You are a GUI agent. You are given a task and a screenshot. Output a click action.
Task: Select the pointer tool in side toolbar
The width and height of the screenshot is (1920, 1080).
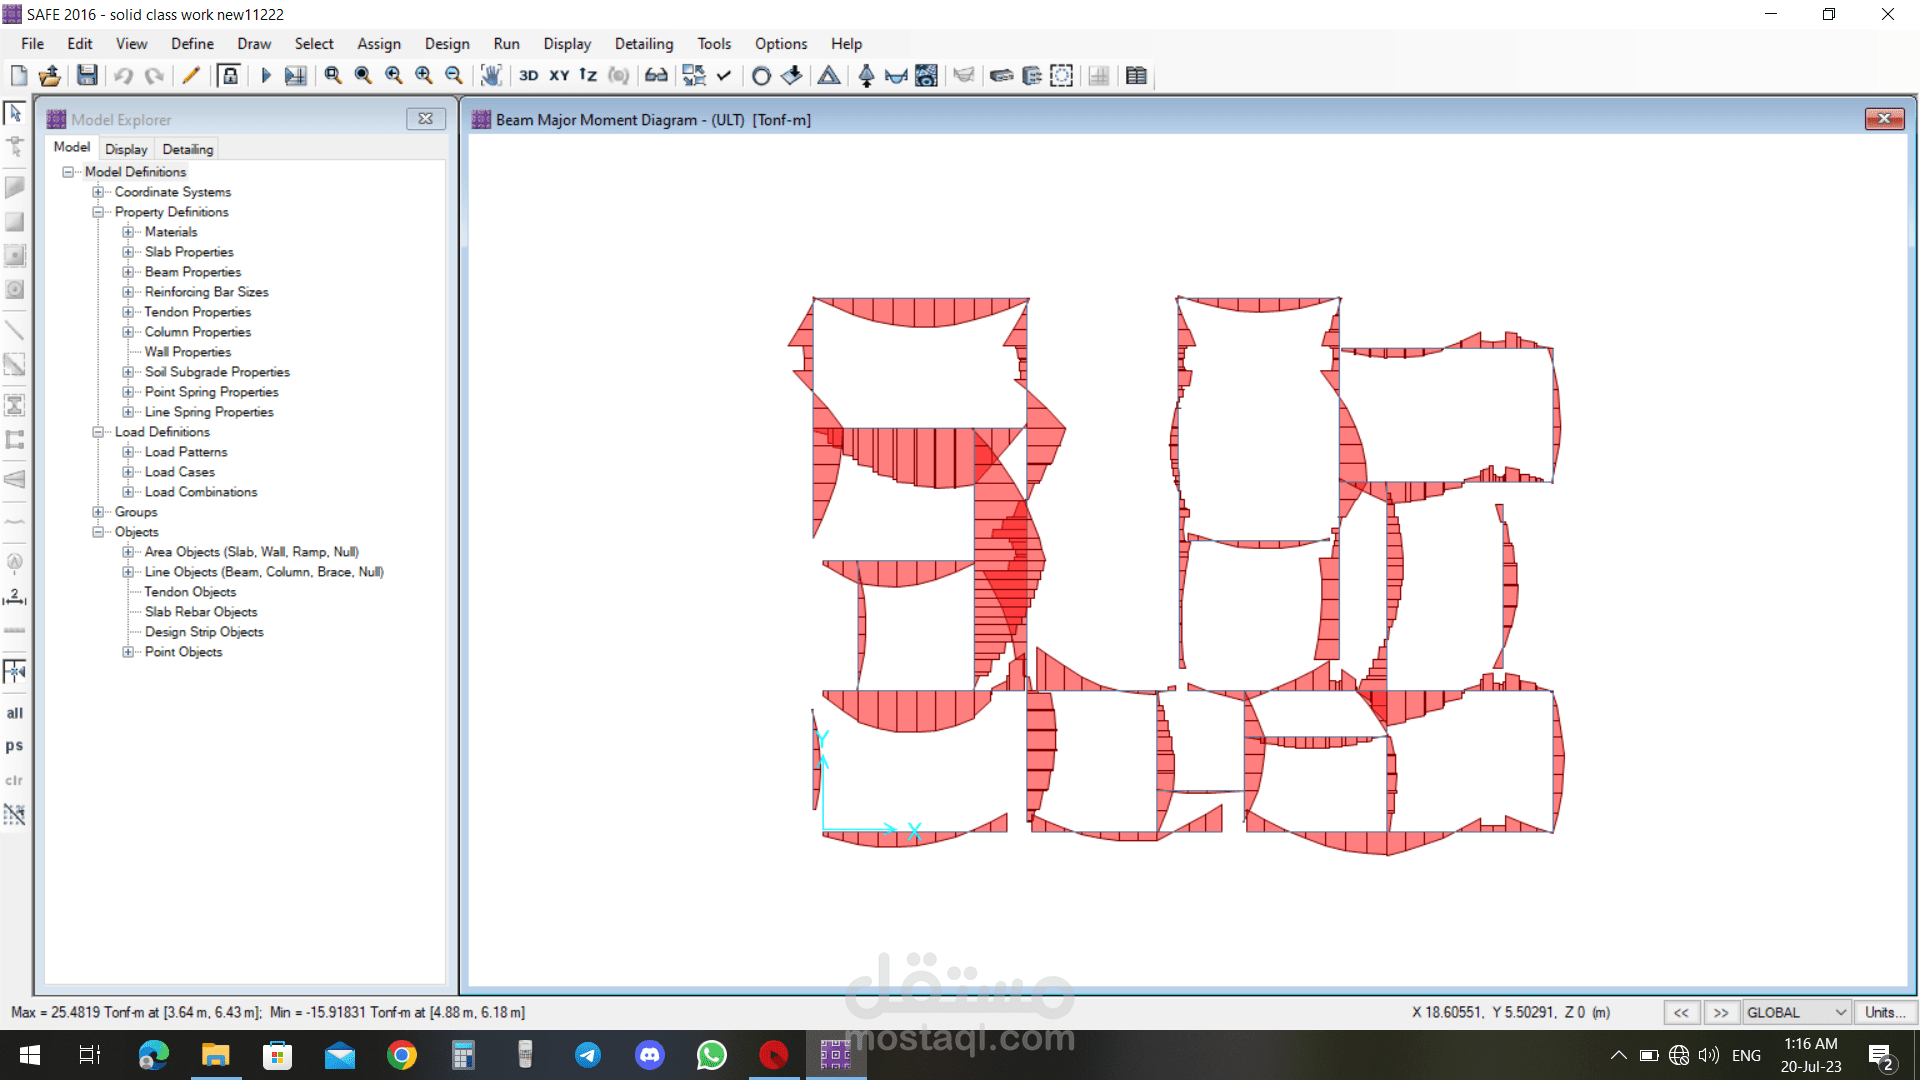coord(15,113)
